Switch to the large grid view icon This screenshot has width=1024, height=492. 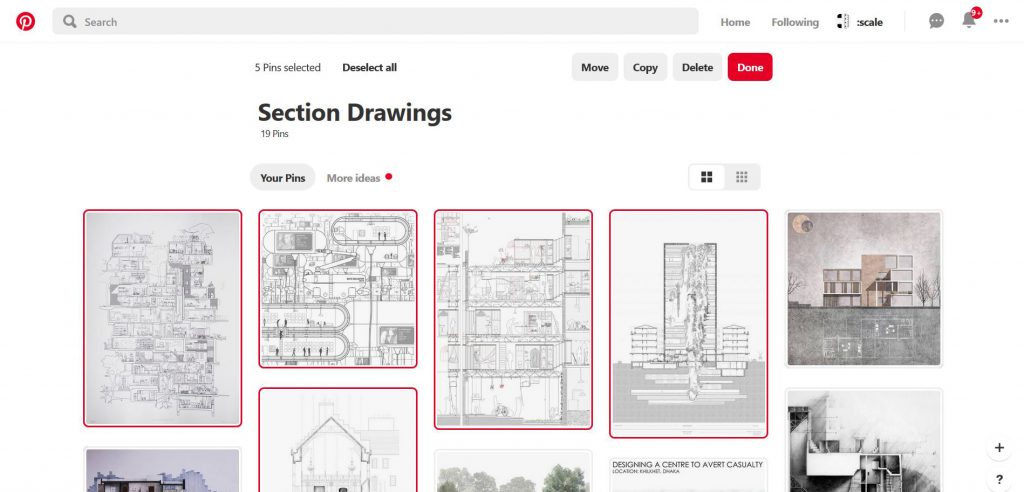pos(707,177)
